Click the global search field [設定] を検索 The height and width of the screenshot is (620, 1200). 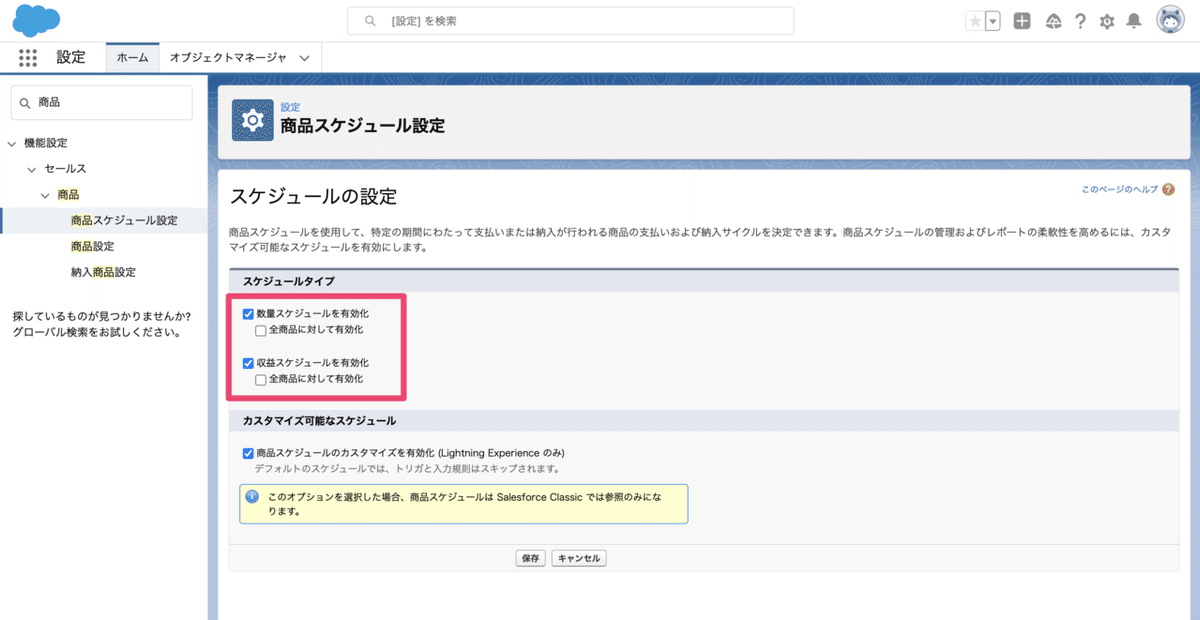point(570,21)
